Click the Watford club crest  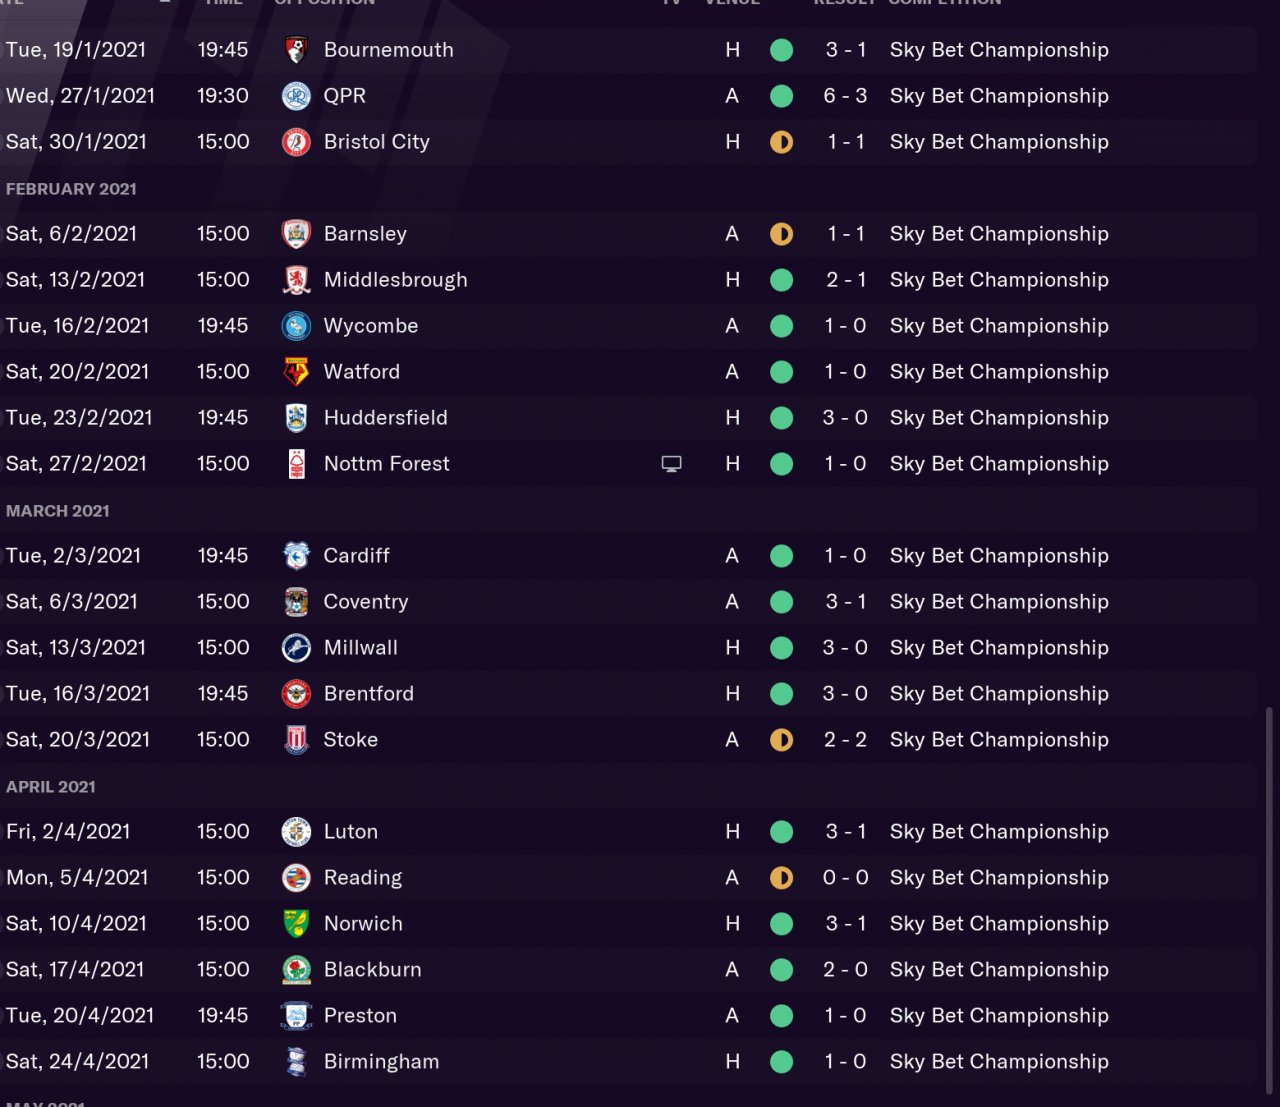coord(296,372)
